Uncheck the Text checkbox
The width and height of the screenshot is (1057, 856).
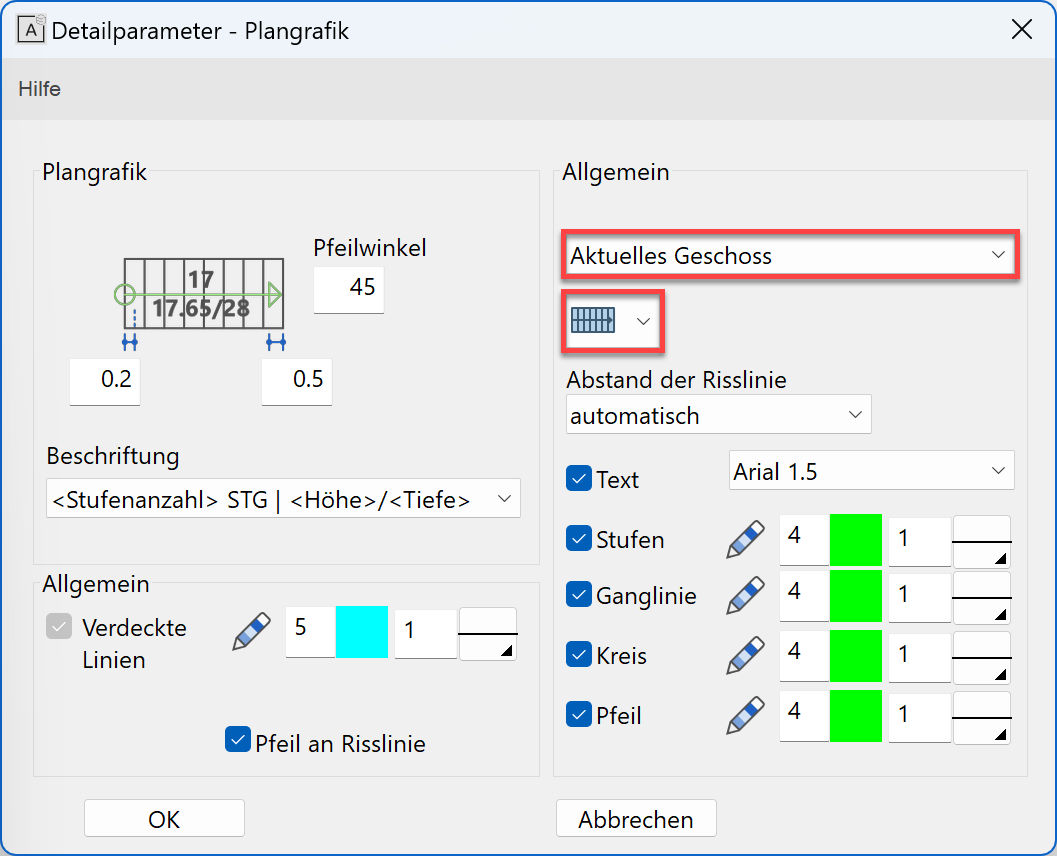pos(579,478)
